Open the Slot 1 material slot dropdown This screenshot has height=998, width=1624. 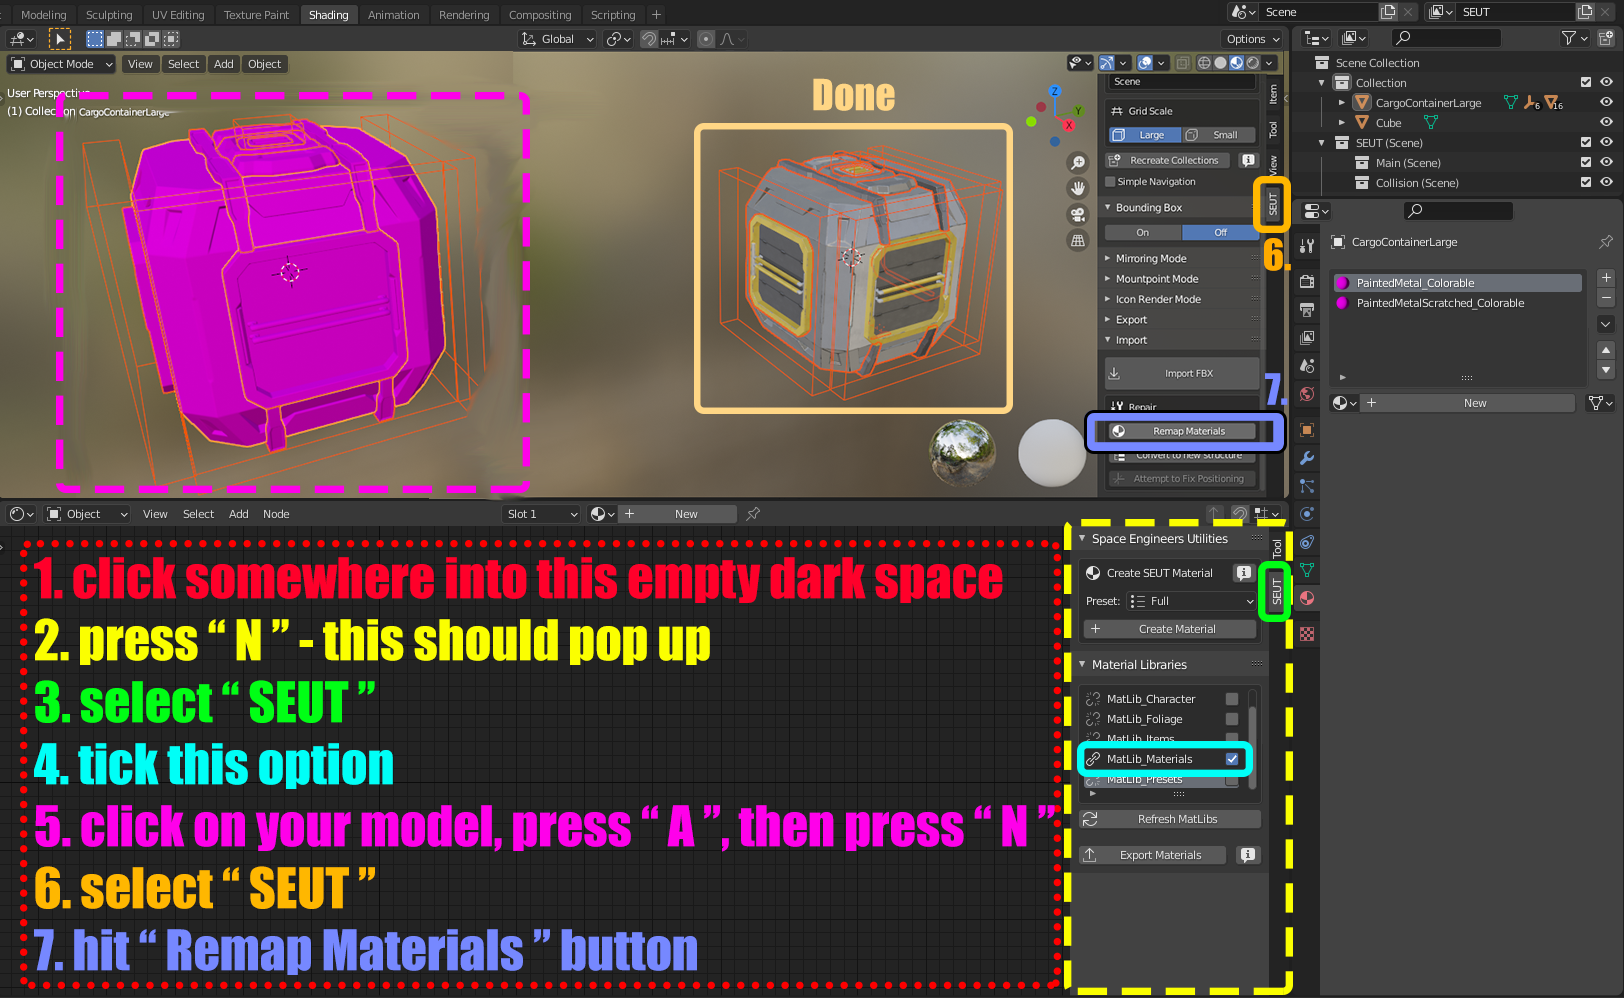541,514
